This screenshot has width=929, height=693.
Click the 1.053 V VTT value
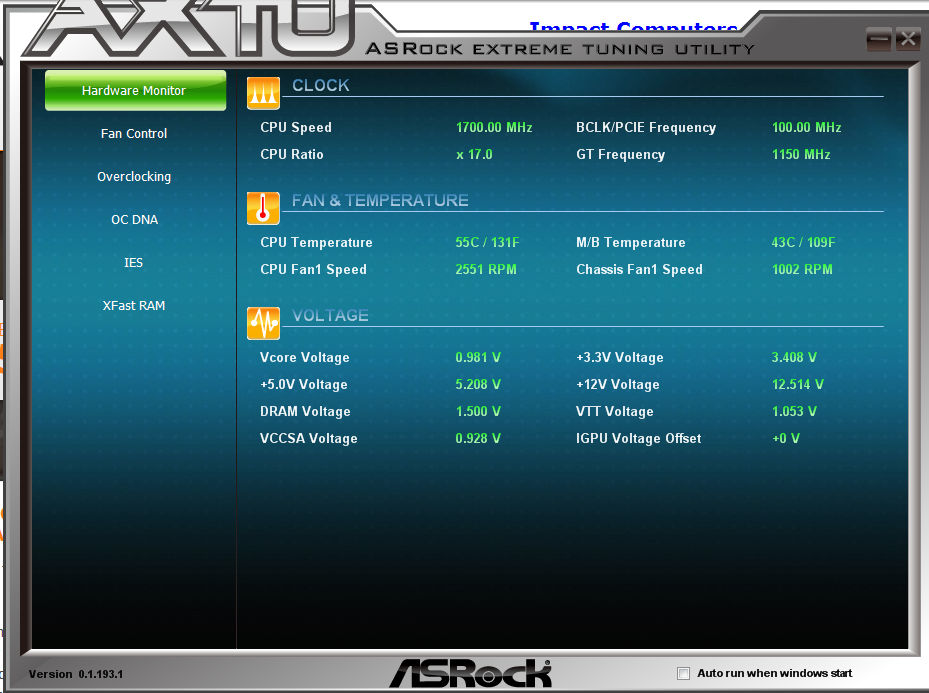(795, 412)
